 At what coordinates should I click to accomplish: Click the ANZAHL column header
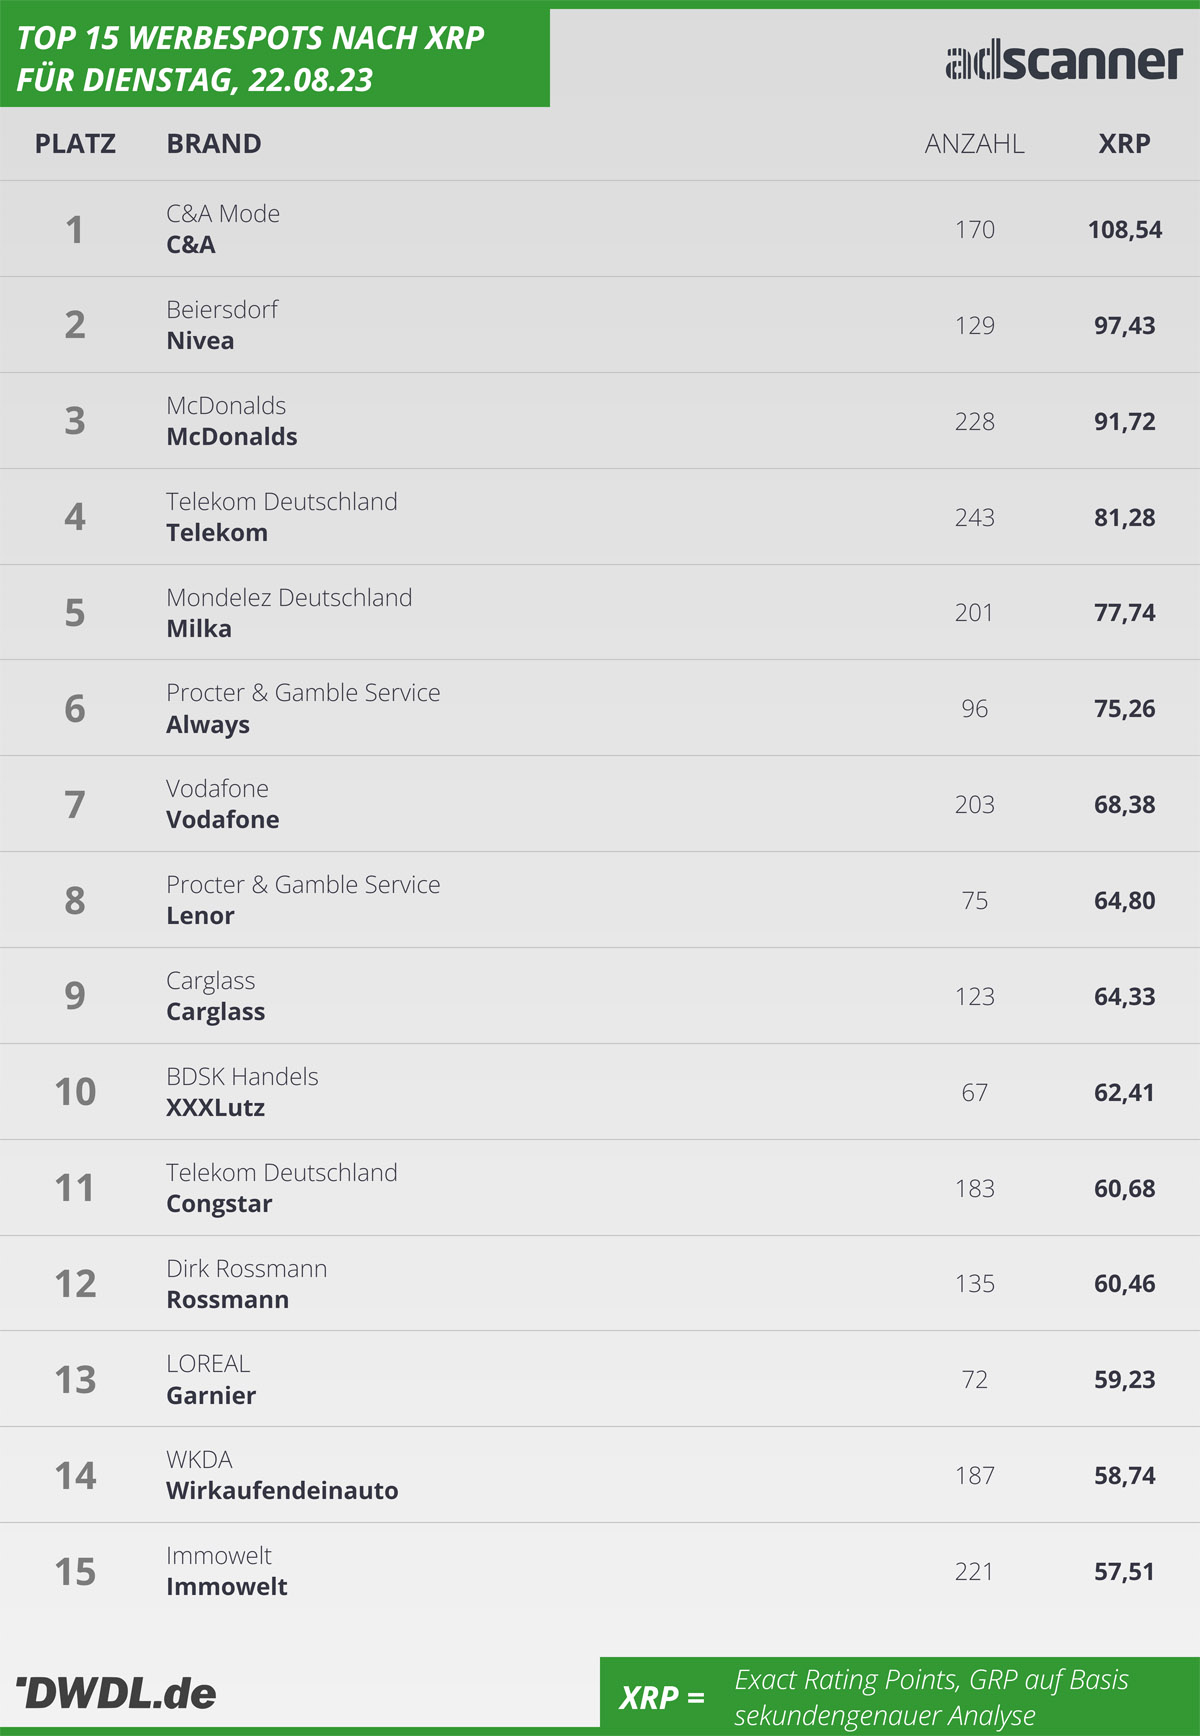point(974,144)
